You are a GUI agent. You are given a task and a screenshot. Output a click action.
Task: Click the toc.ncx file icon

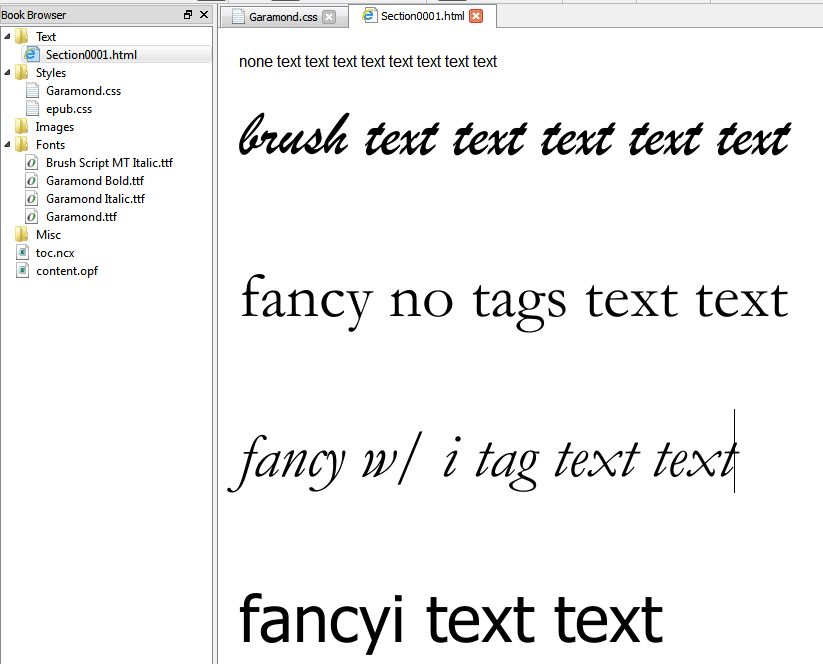[22, 252]
